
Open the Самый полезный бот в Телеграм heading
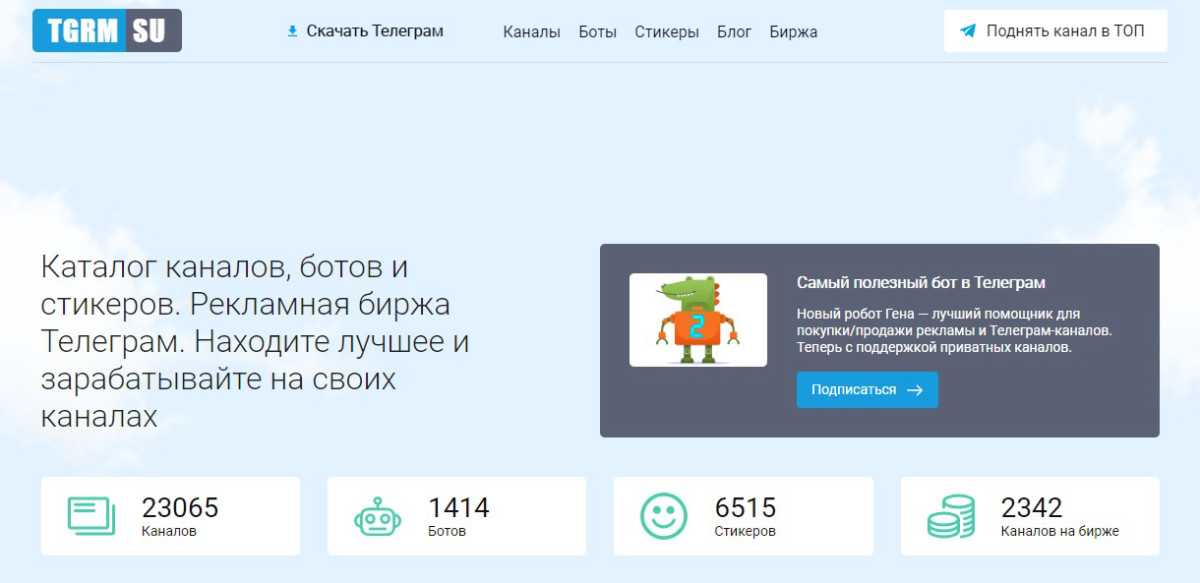(921, 283)
